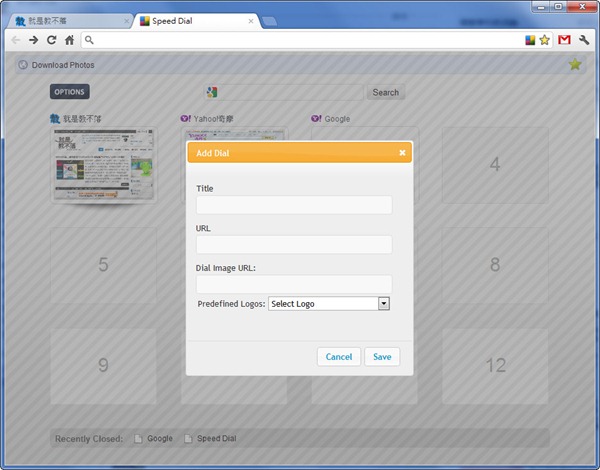Close the Add Dial dialog
Image resolution: width=600 pixels, height=470 pixels.
[402, 153]
